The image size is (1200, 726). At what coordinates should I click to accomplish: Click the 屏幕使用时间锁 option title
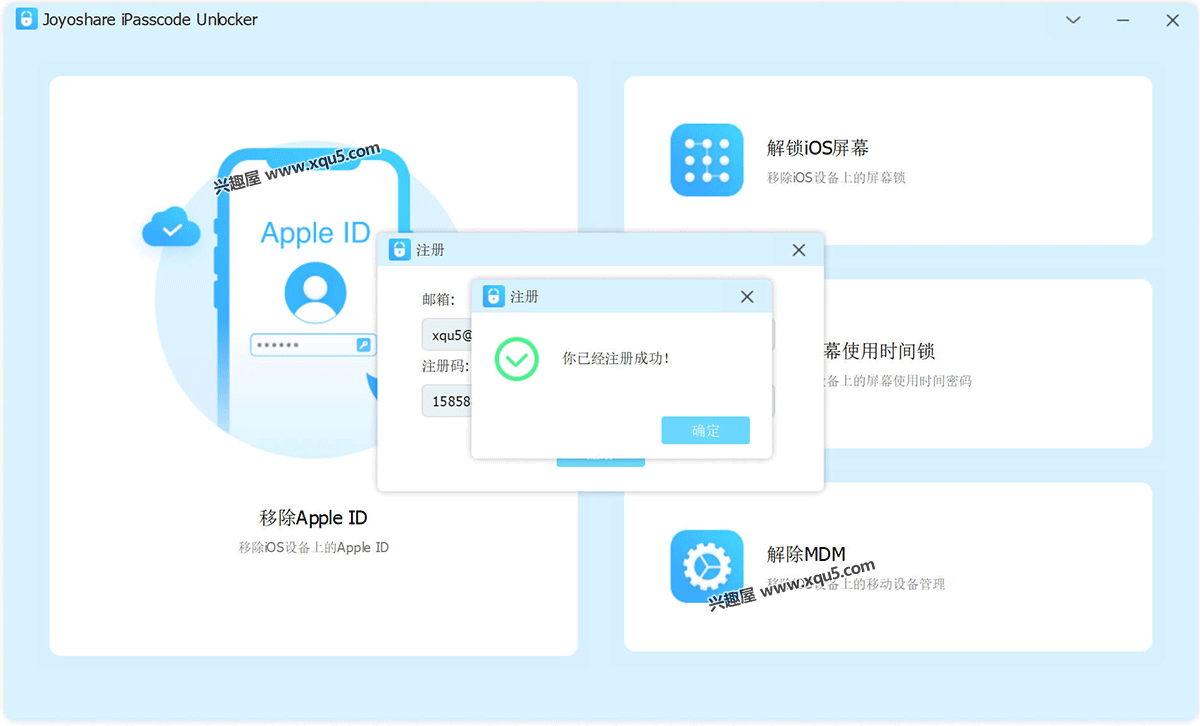click(878, 351)
